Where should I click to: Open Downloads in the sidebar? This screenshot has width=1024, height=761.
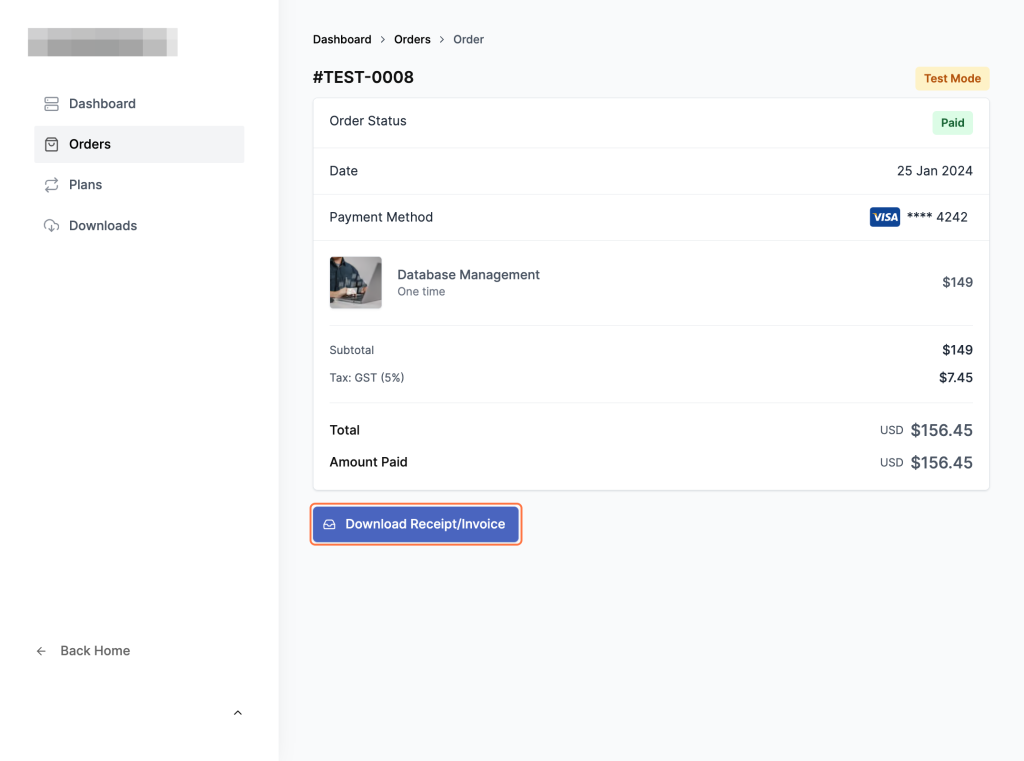pos(139,226)
